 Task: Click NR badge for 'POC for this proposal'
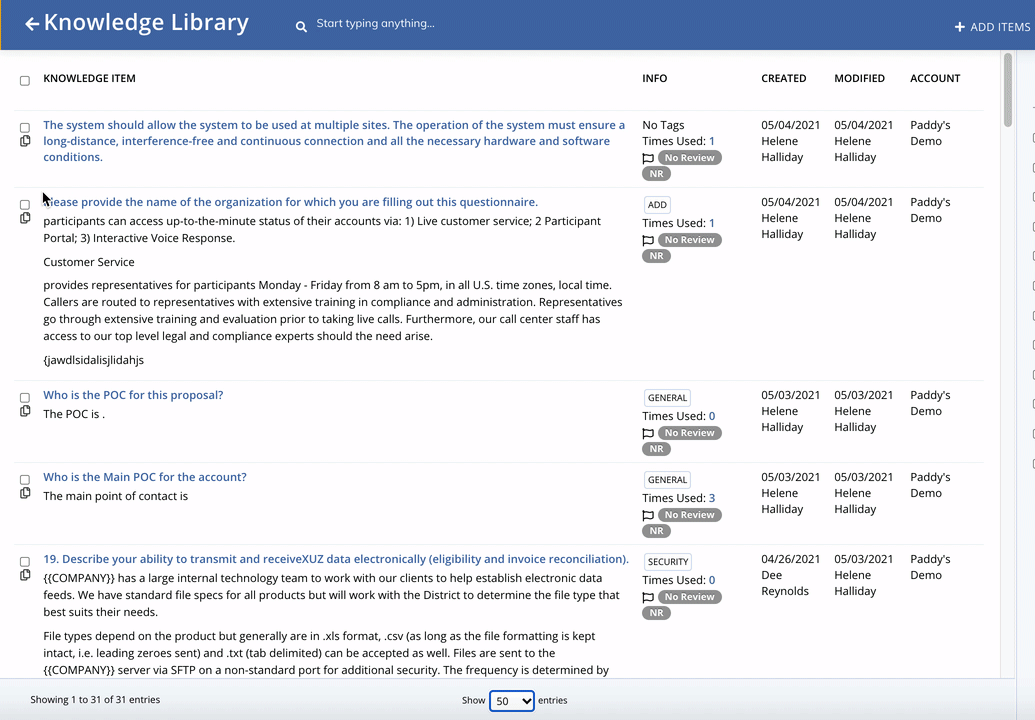click(x=656, y=449)
